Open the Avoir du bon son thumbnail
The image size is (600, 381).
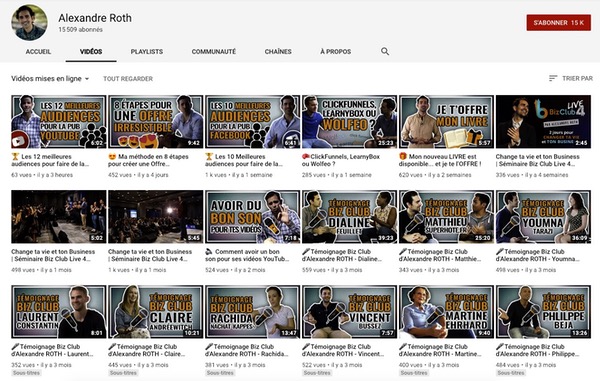(253, 217)
